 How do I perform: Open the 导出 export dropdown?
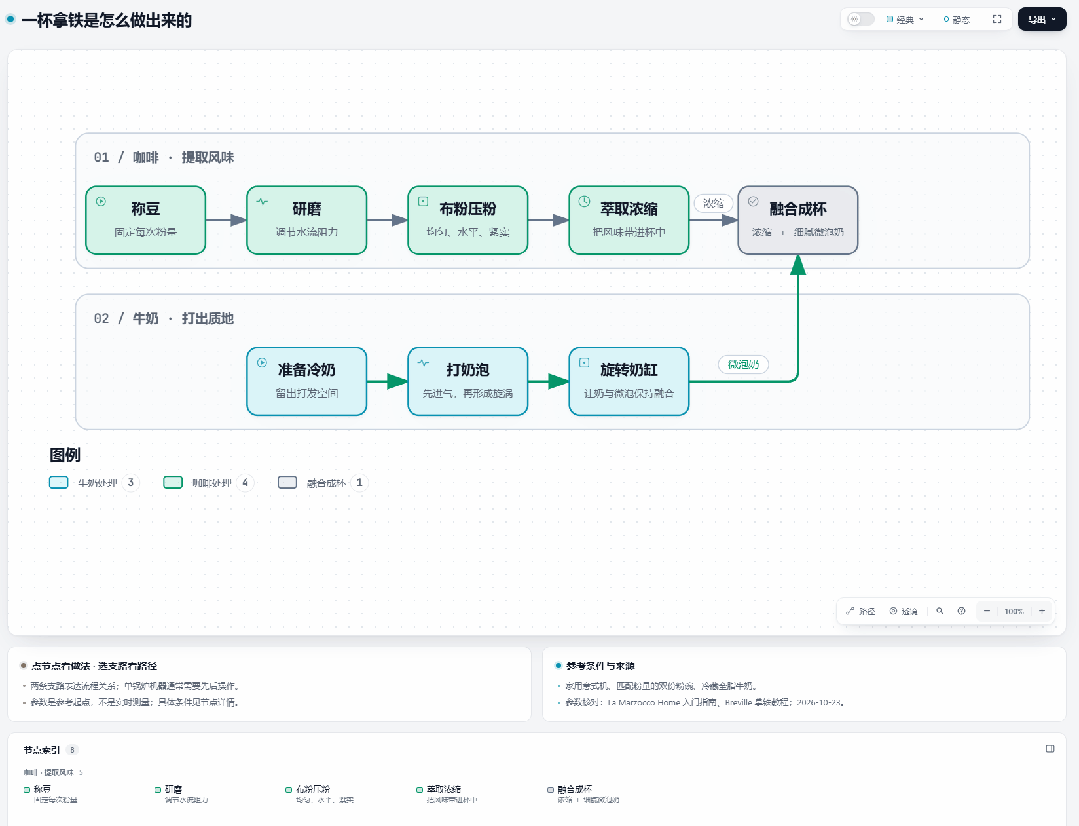click(1042, 19)
